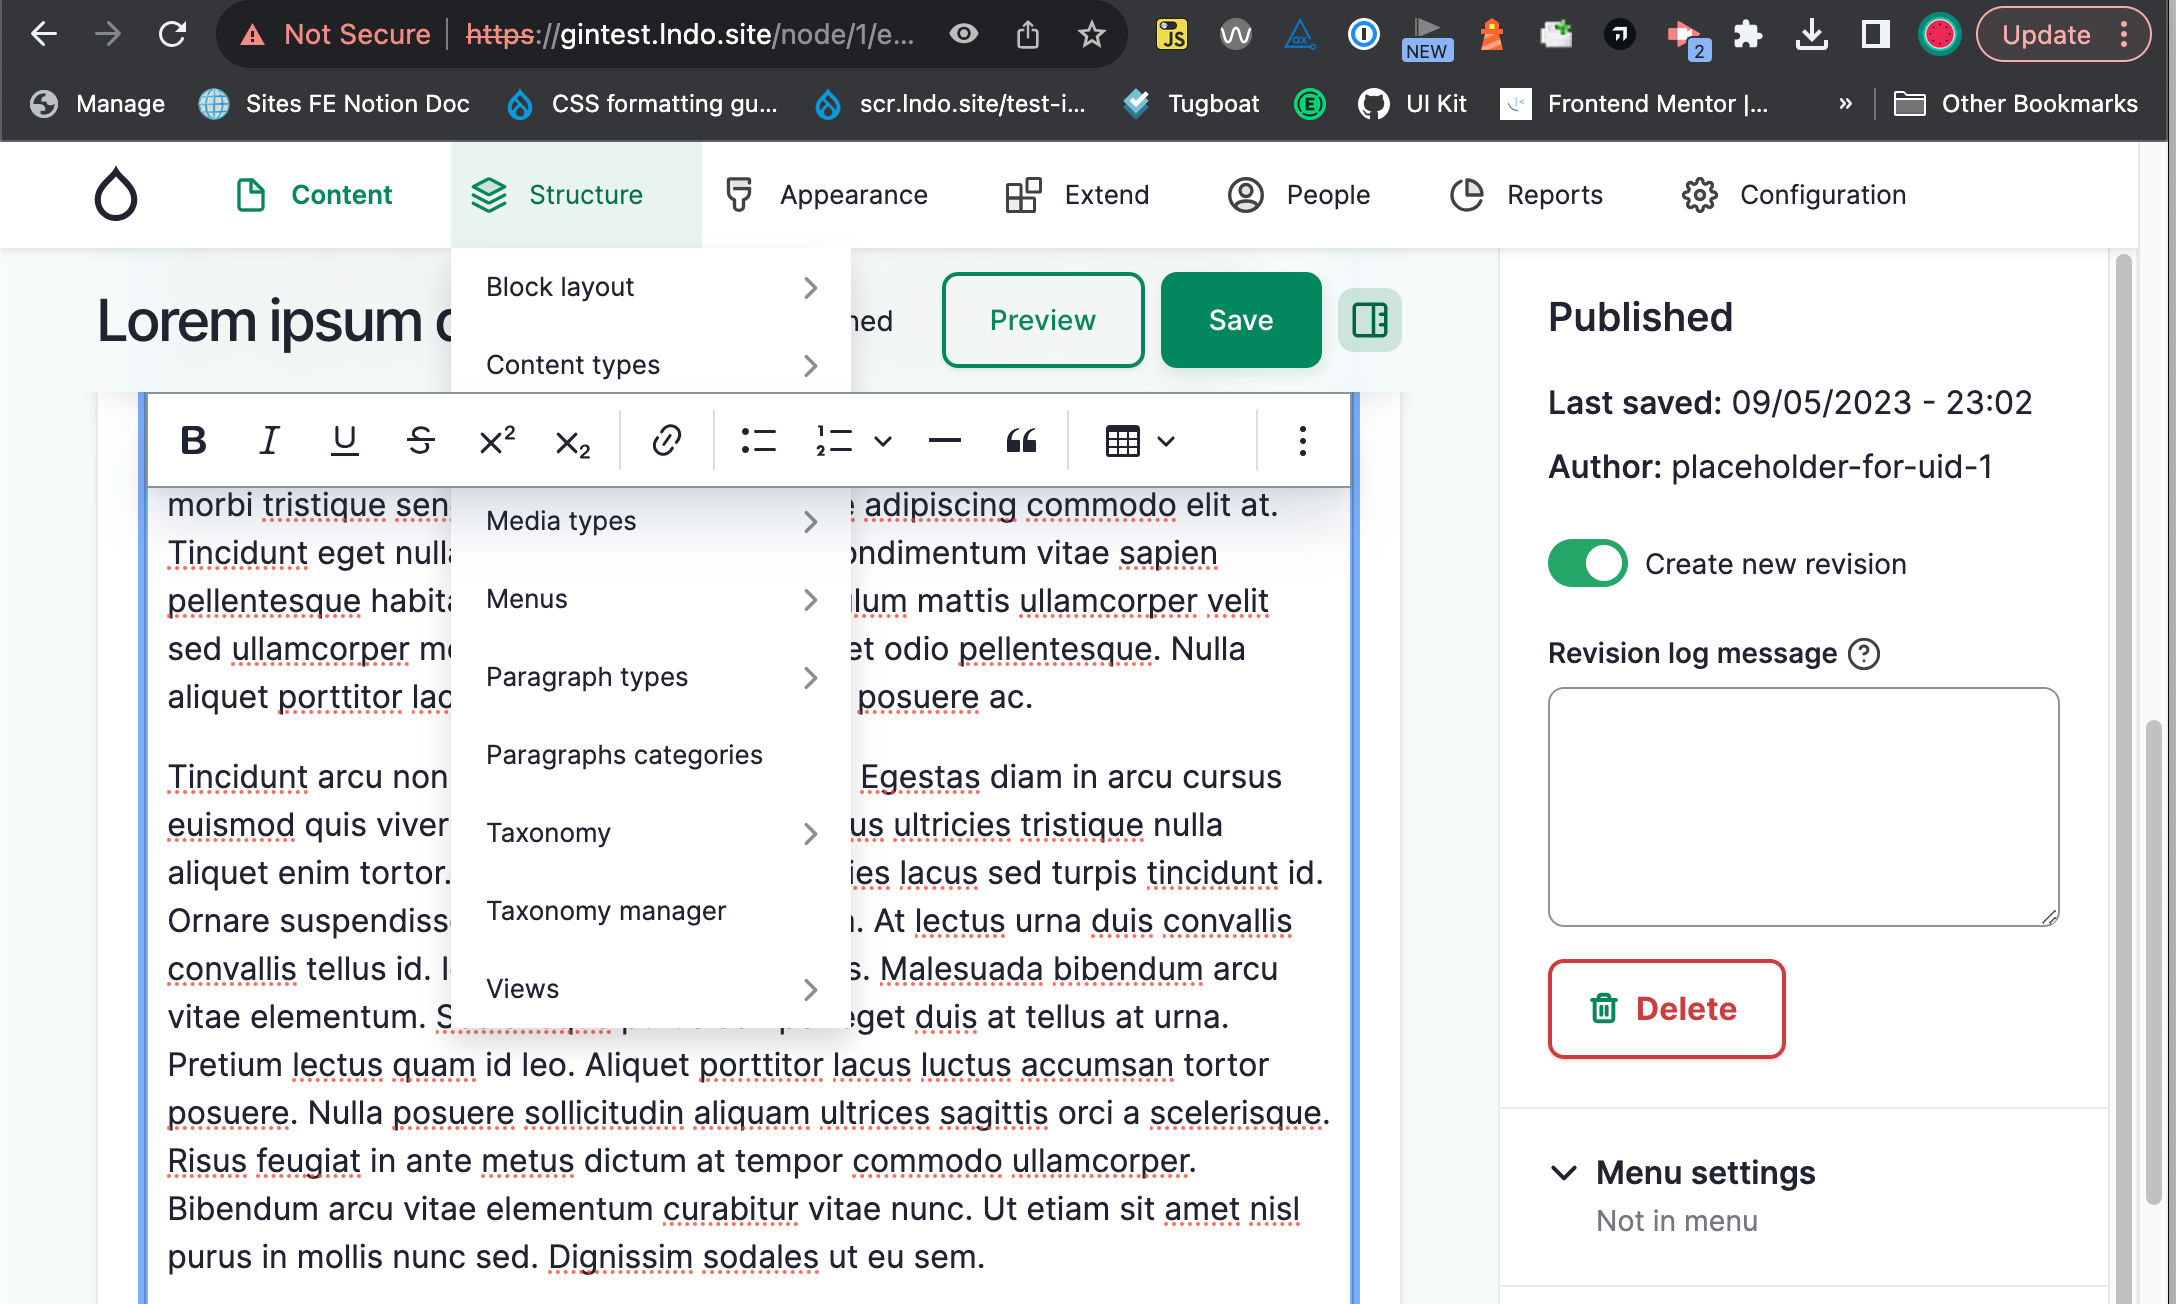Enable the Create new revision toggle
Viewport: 2176px width, 1304px height.
click(x=1586, y=563)
